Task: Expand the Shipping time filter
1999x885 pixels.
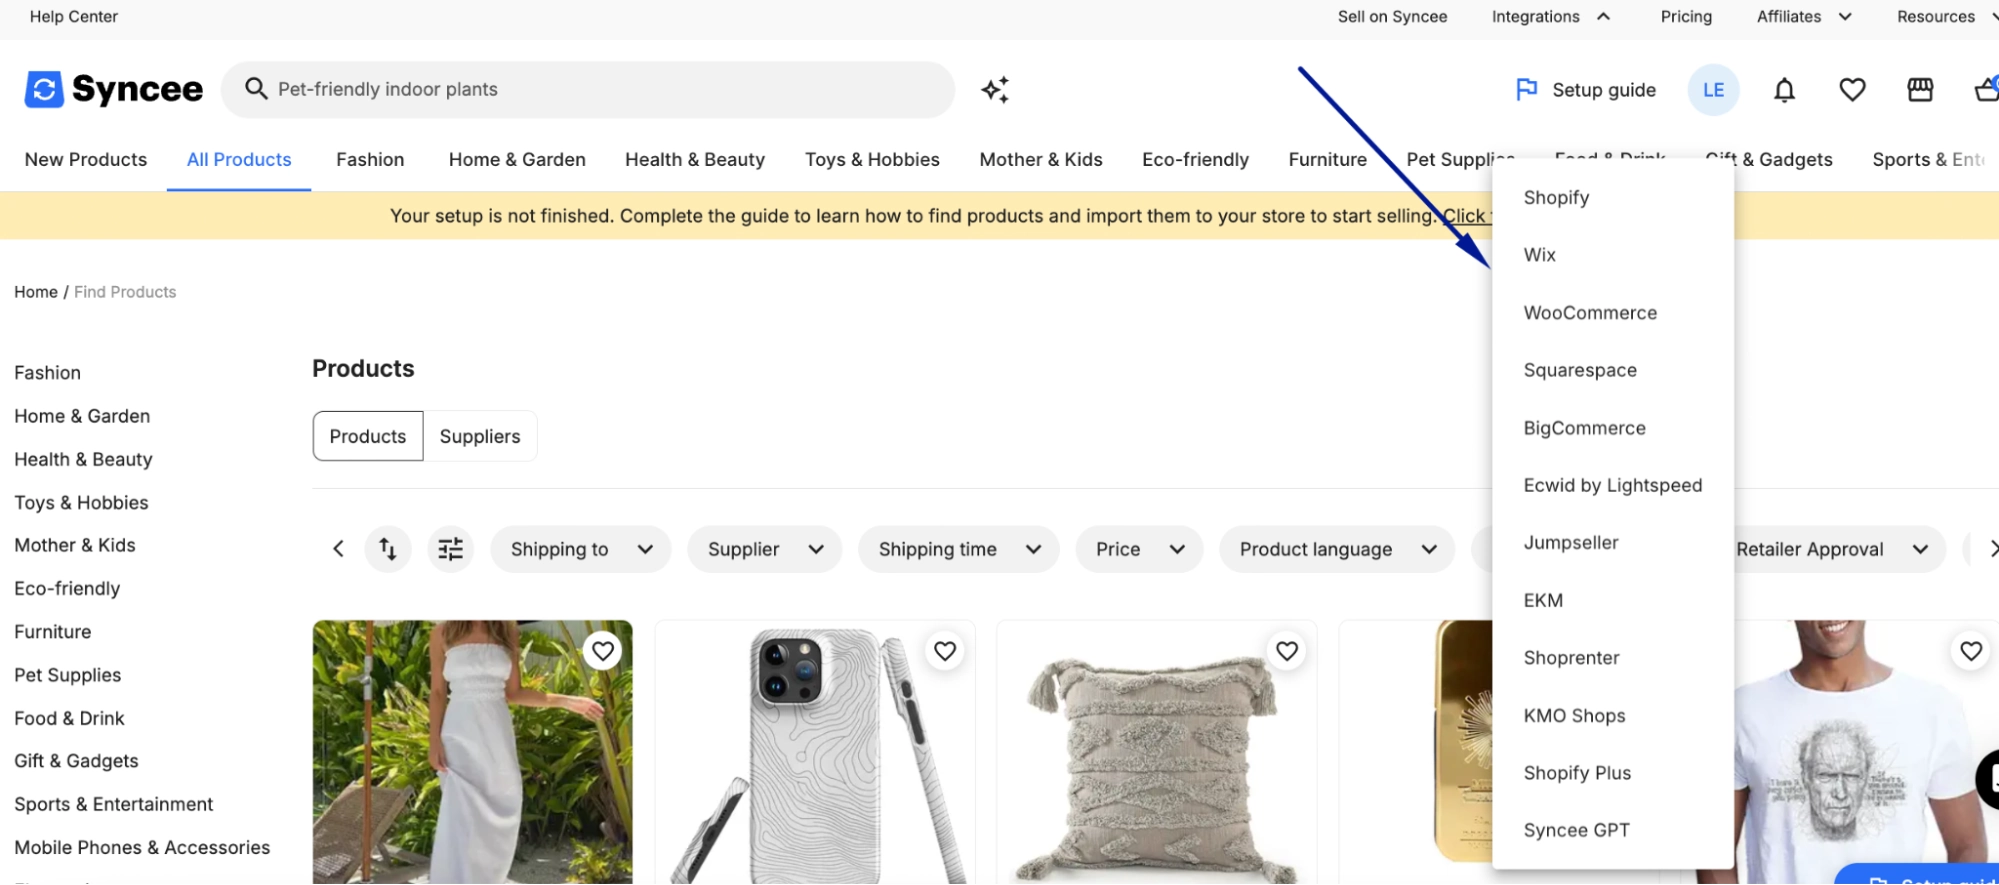Action: (959, 549)
